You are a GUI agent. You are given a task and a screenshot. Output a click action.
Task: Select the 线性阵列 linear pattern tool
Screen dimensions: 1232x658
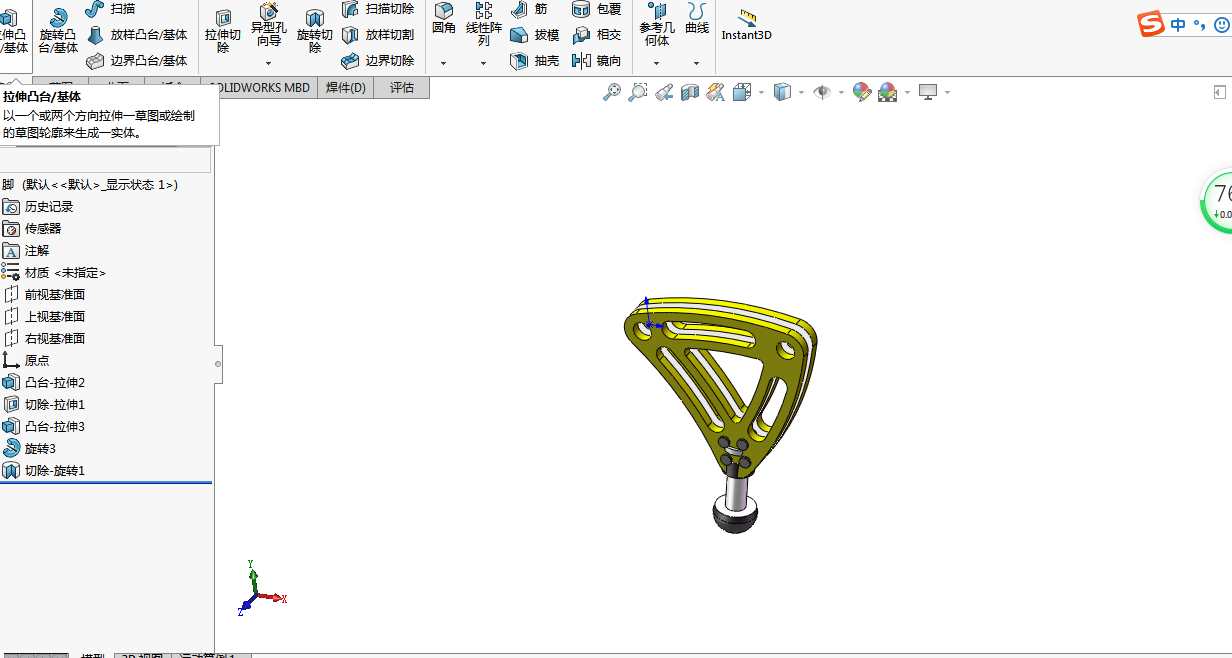pyautogui.click(x=484, y=25)
